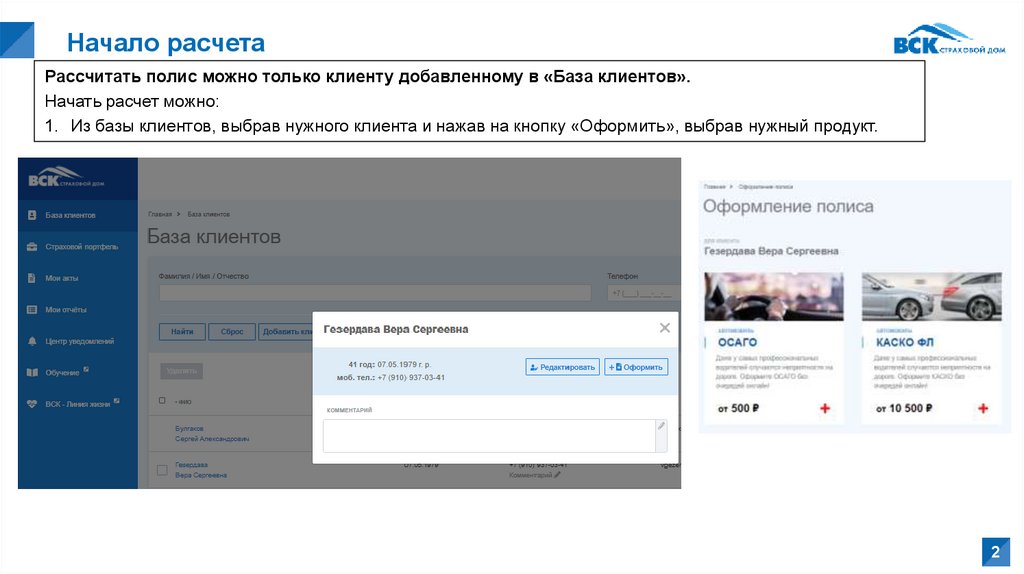
Task: Click the greyed Удалить button
Action: 182,371
